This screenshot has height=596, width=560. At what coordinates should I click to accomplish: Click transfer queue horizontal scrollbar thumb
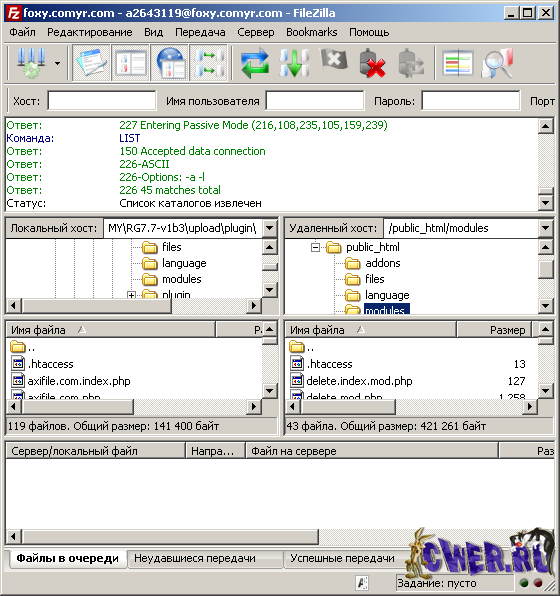tap(170, 537)
